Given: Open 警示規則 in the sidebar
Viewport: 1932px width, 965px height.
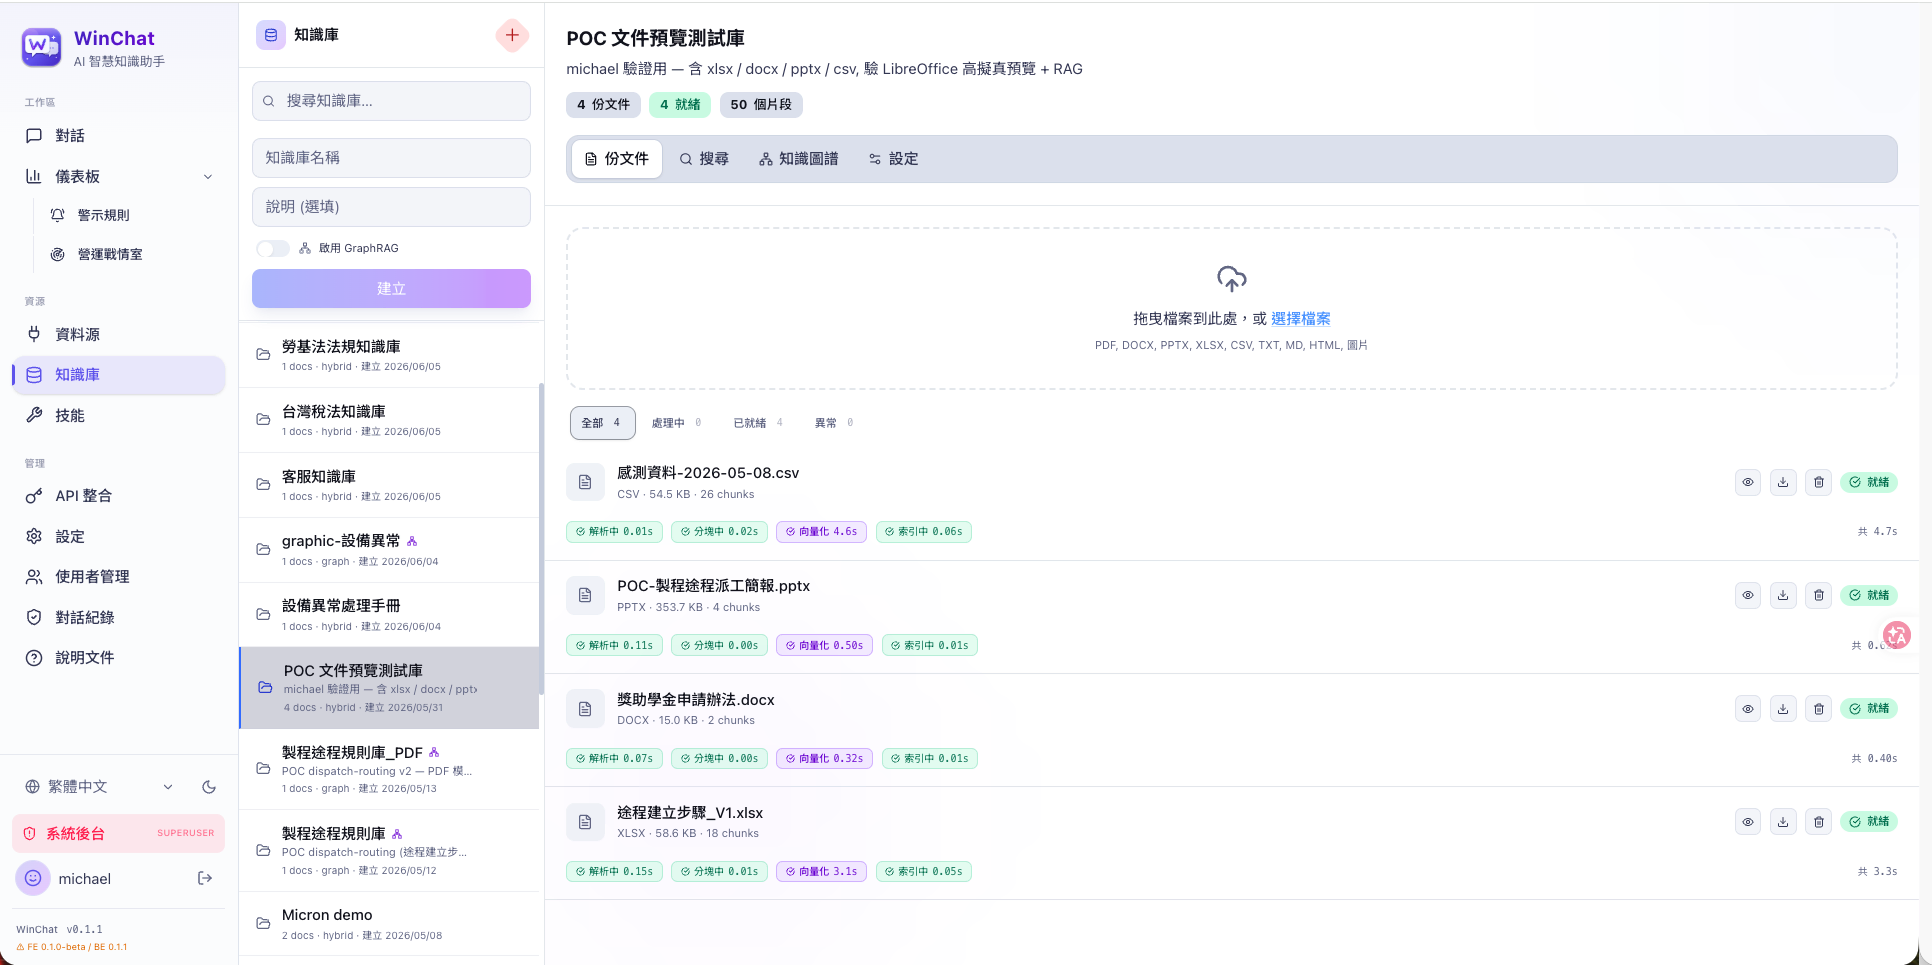Looking at the screenshot, I should click(130, 215).
